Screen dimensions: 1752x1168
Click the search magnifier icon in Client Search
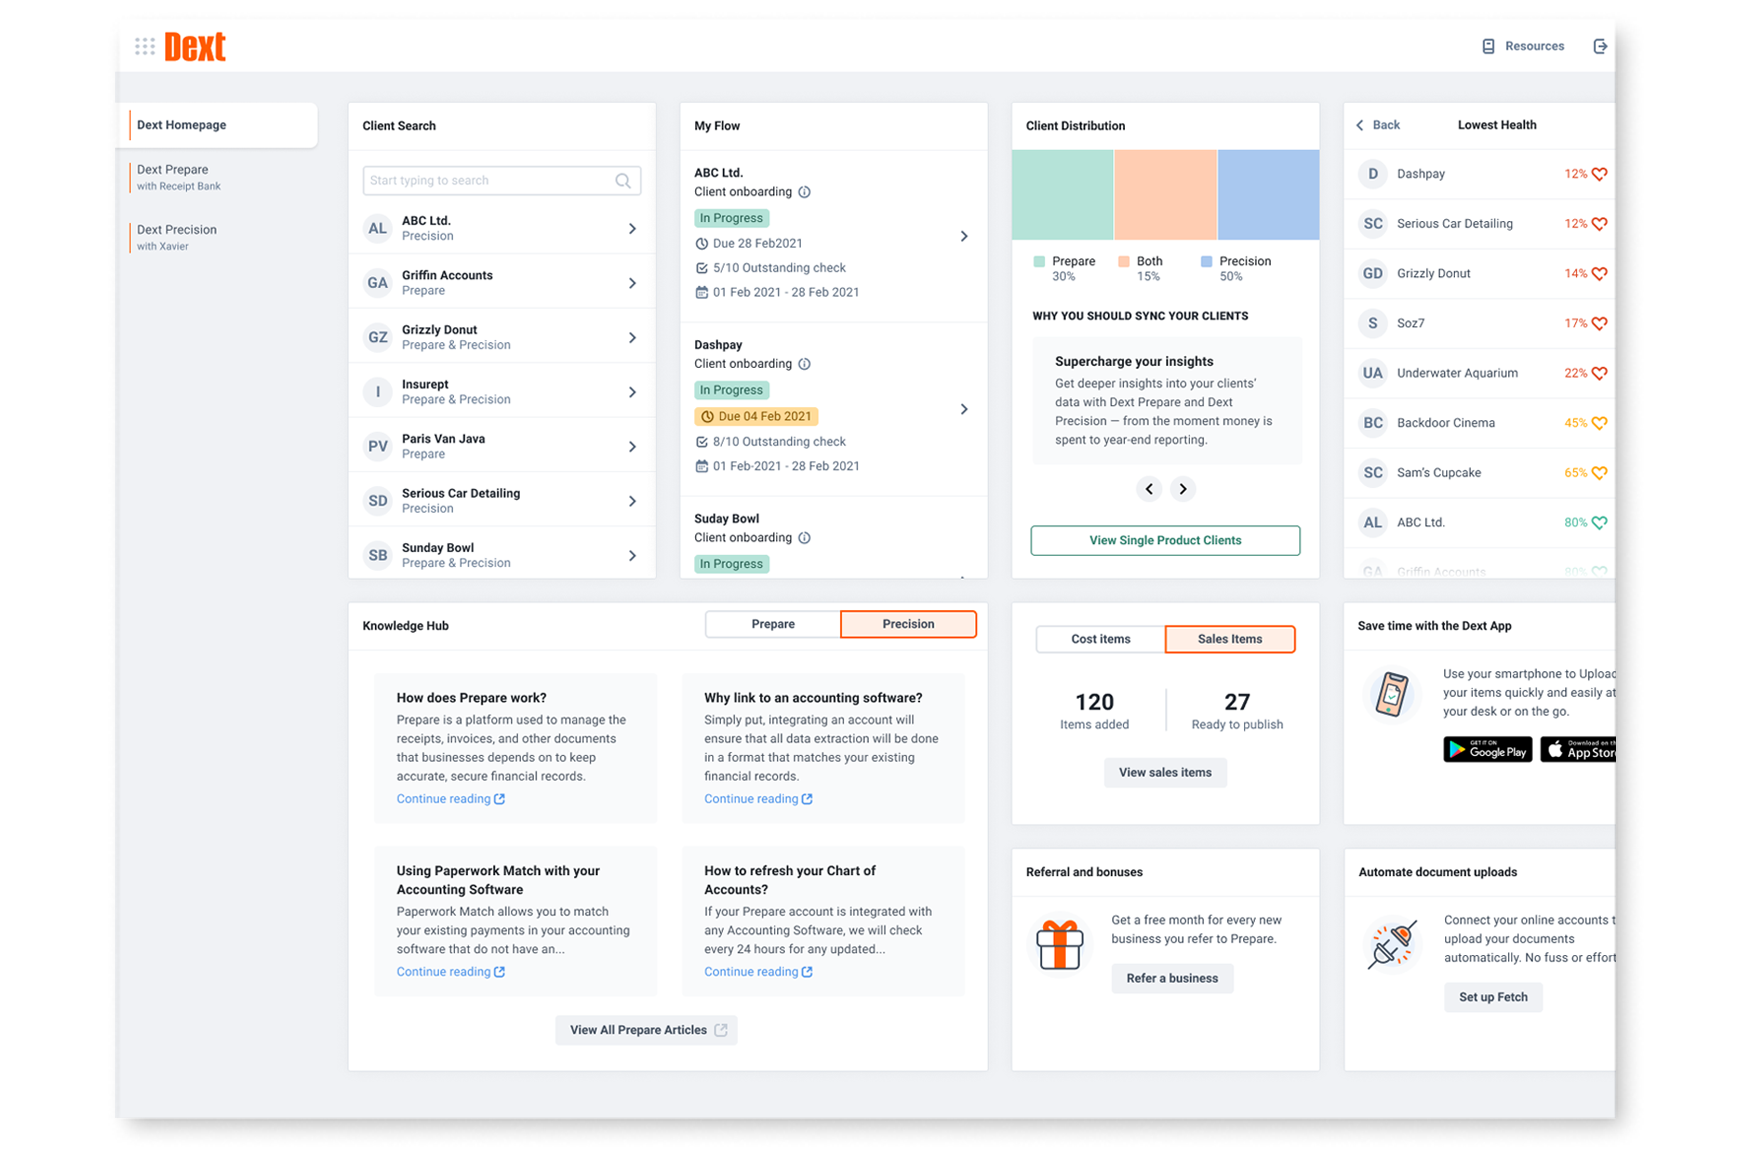click(x=623, y=181)
